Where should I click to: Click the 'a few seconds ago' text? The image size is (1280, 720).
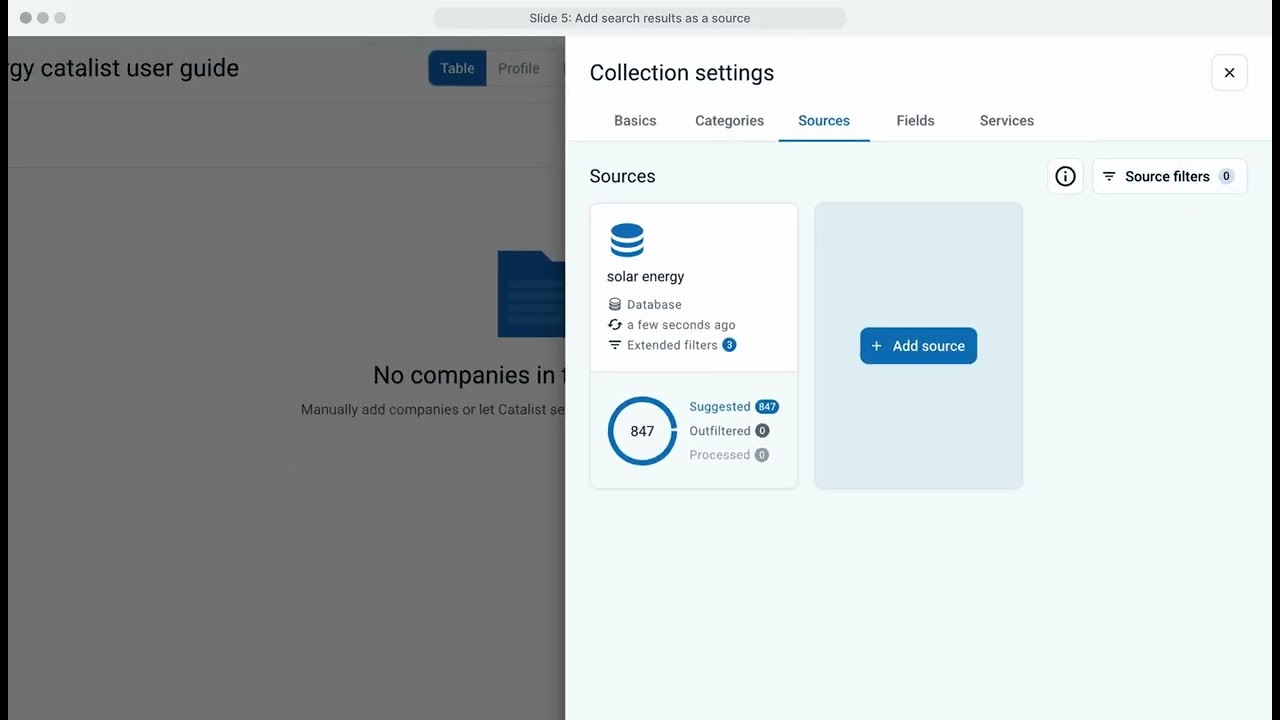coord(681,325)
